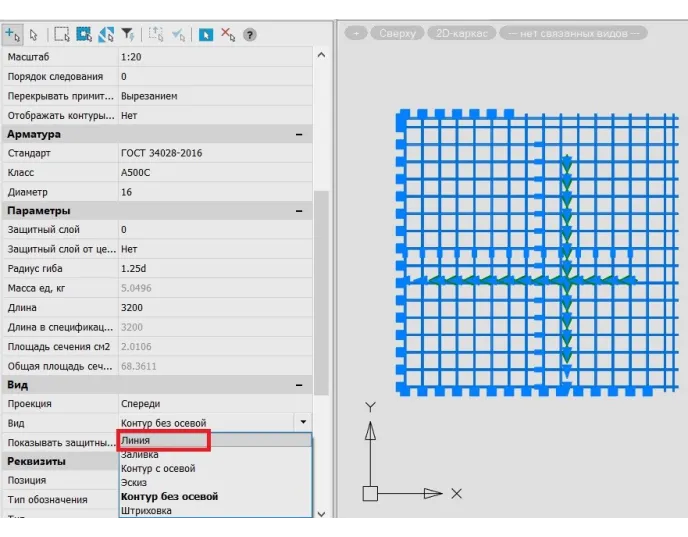The image size is (688, 537).
Task: Click the Диаметр value field showing 16
Action: pyautogui.click(x=210, y=191)
